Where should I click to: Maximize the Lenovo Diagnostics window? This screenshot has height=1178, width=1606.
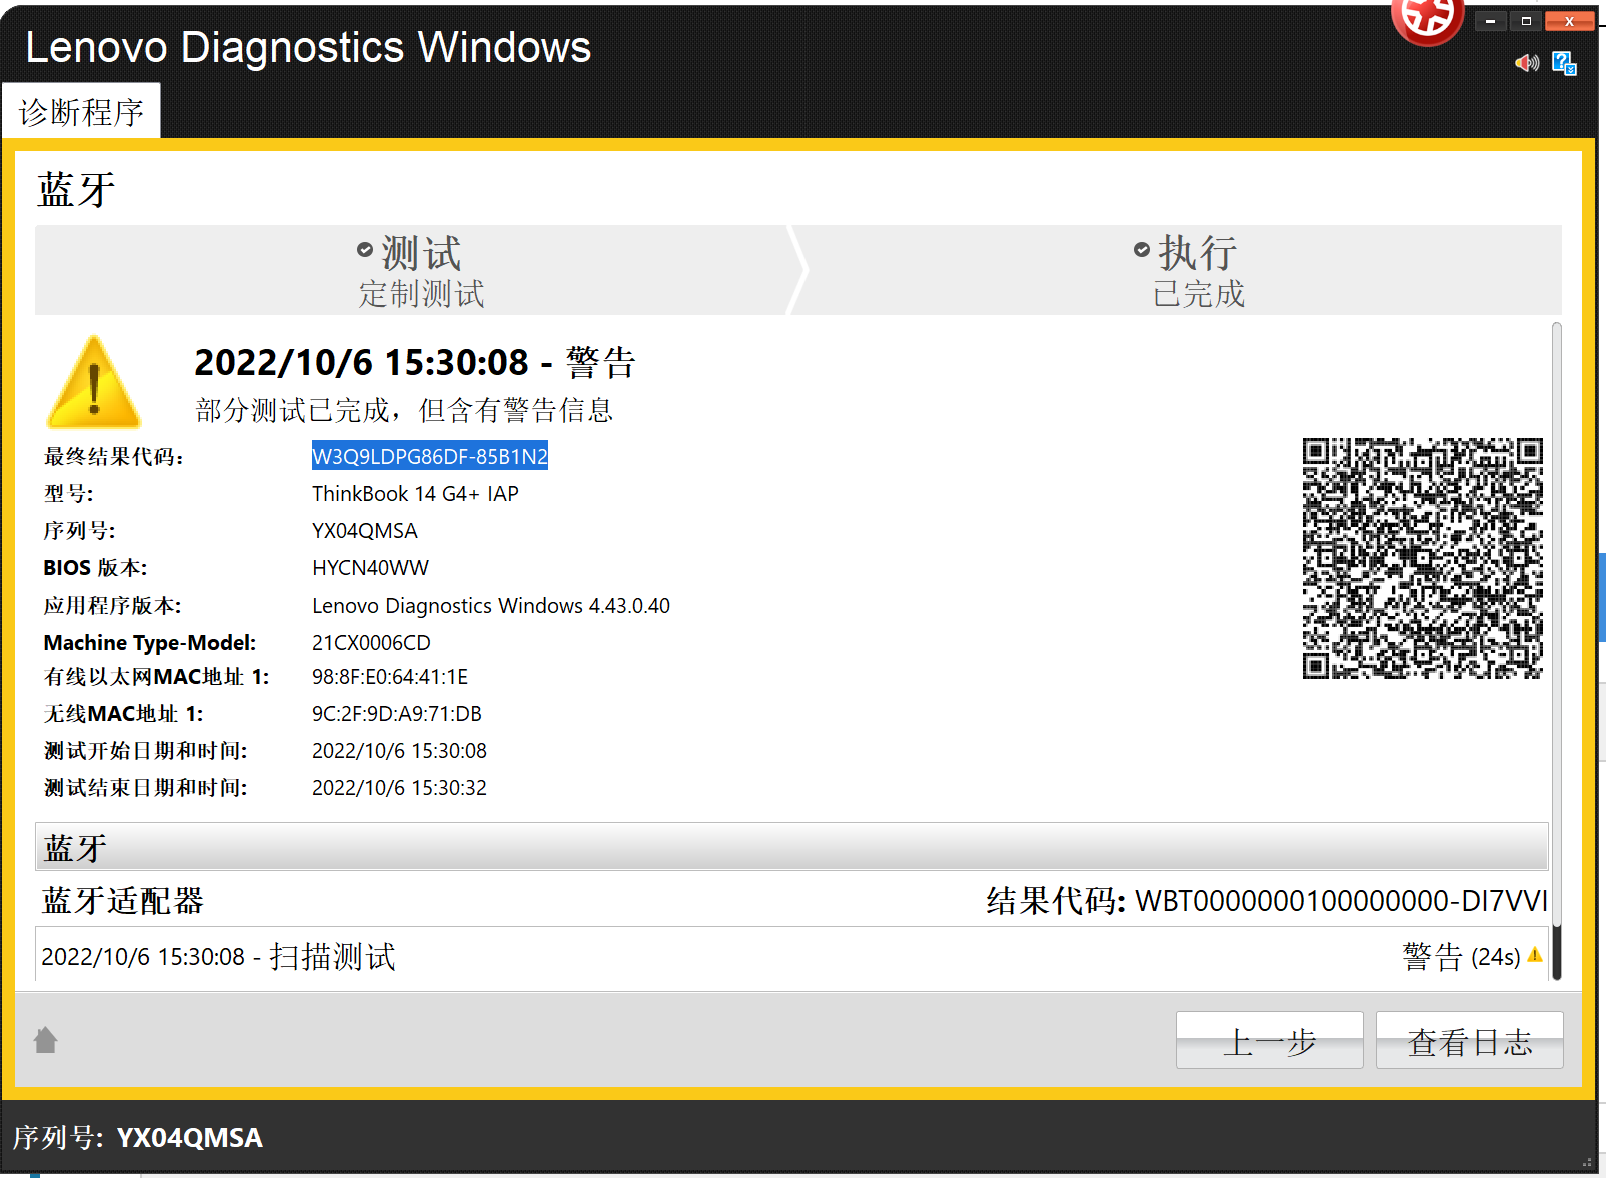point(1526,20)
